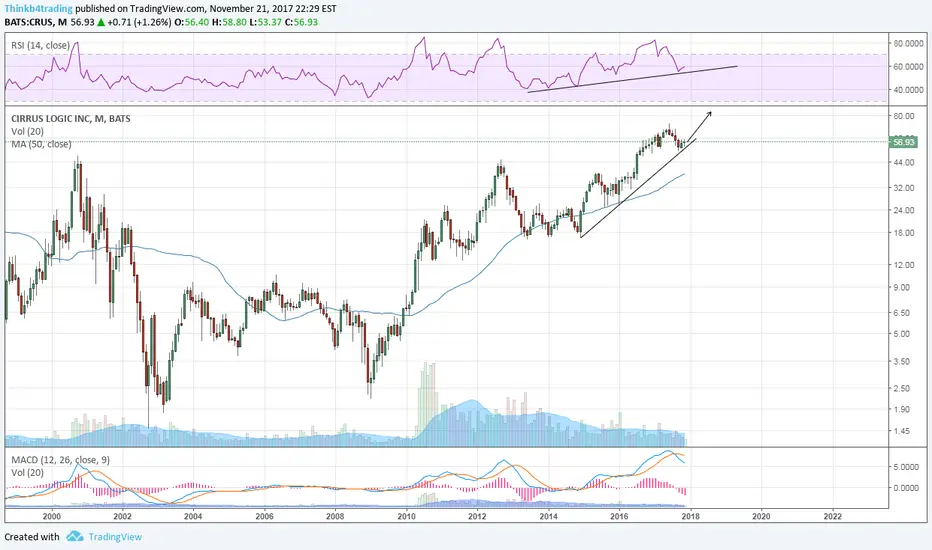Click the 2010 label on time axis
Image resolution: width=932 pixels, height=550 pixels.
407,516
